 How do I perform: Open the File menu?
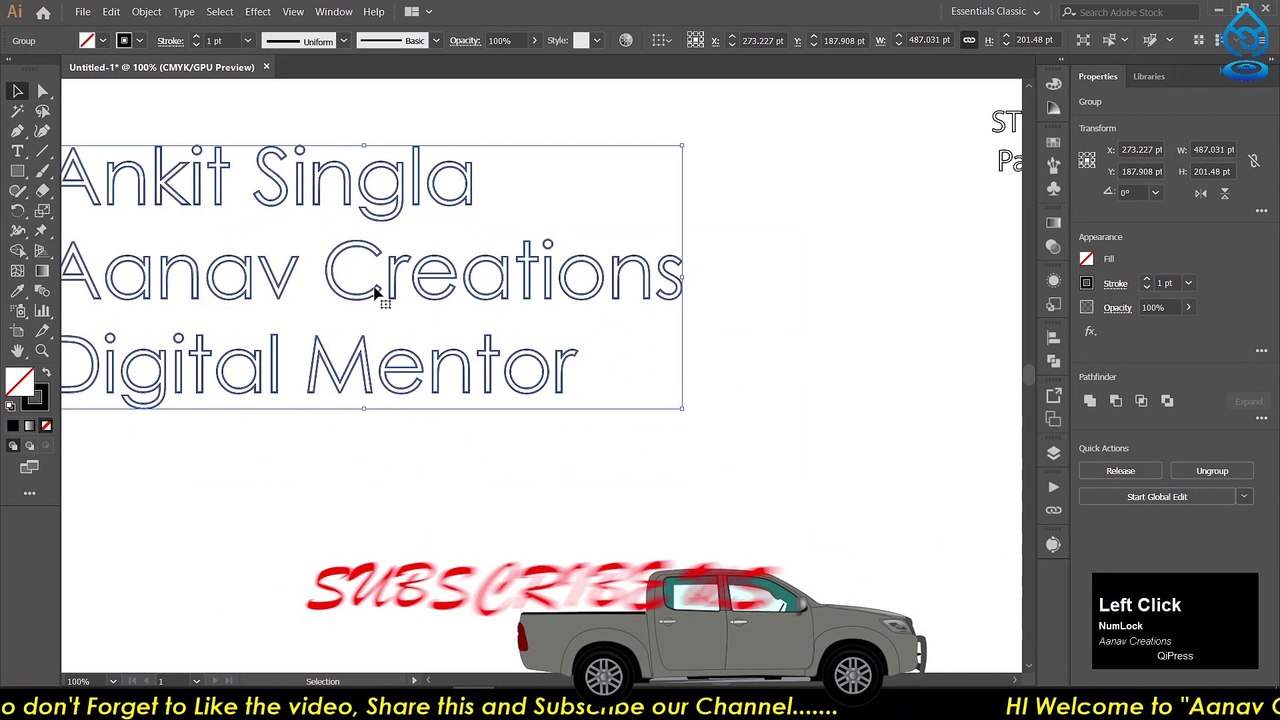82,12
